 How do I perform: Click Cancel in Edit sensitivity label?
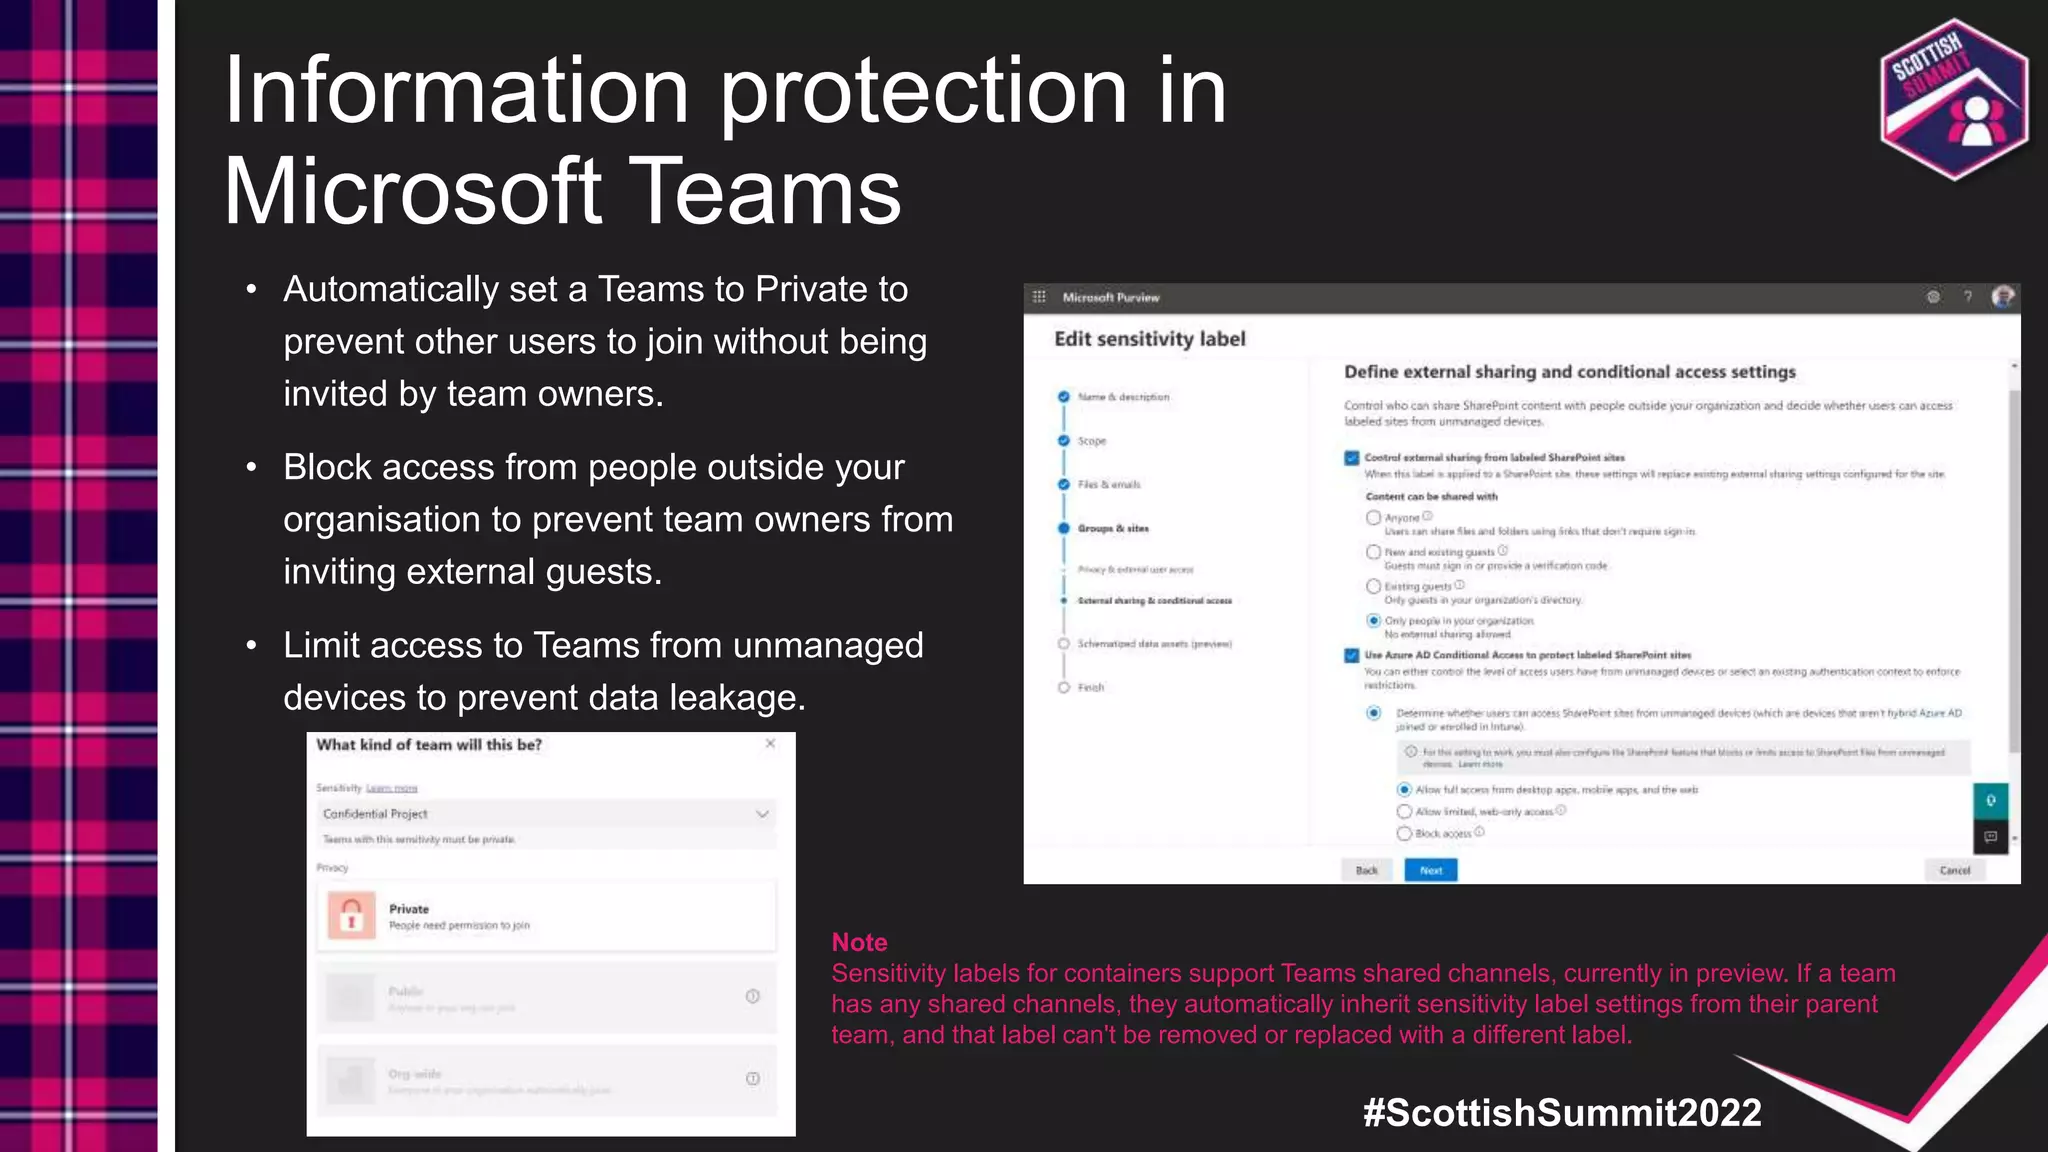(1955, 870)
